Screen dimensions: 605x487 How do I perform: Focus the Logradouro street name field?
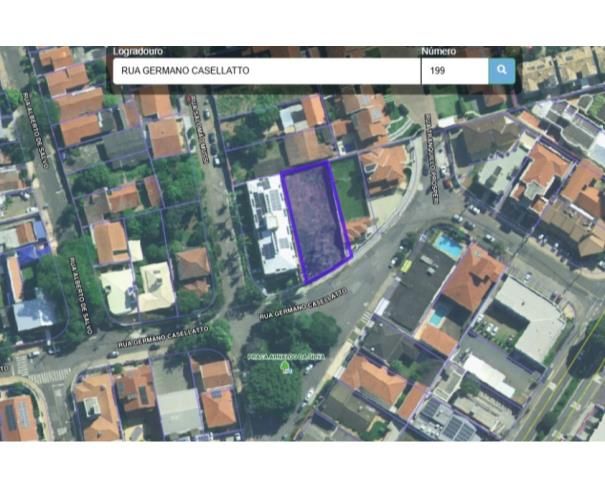coord(267,71)
